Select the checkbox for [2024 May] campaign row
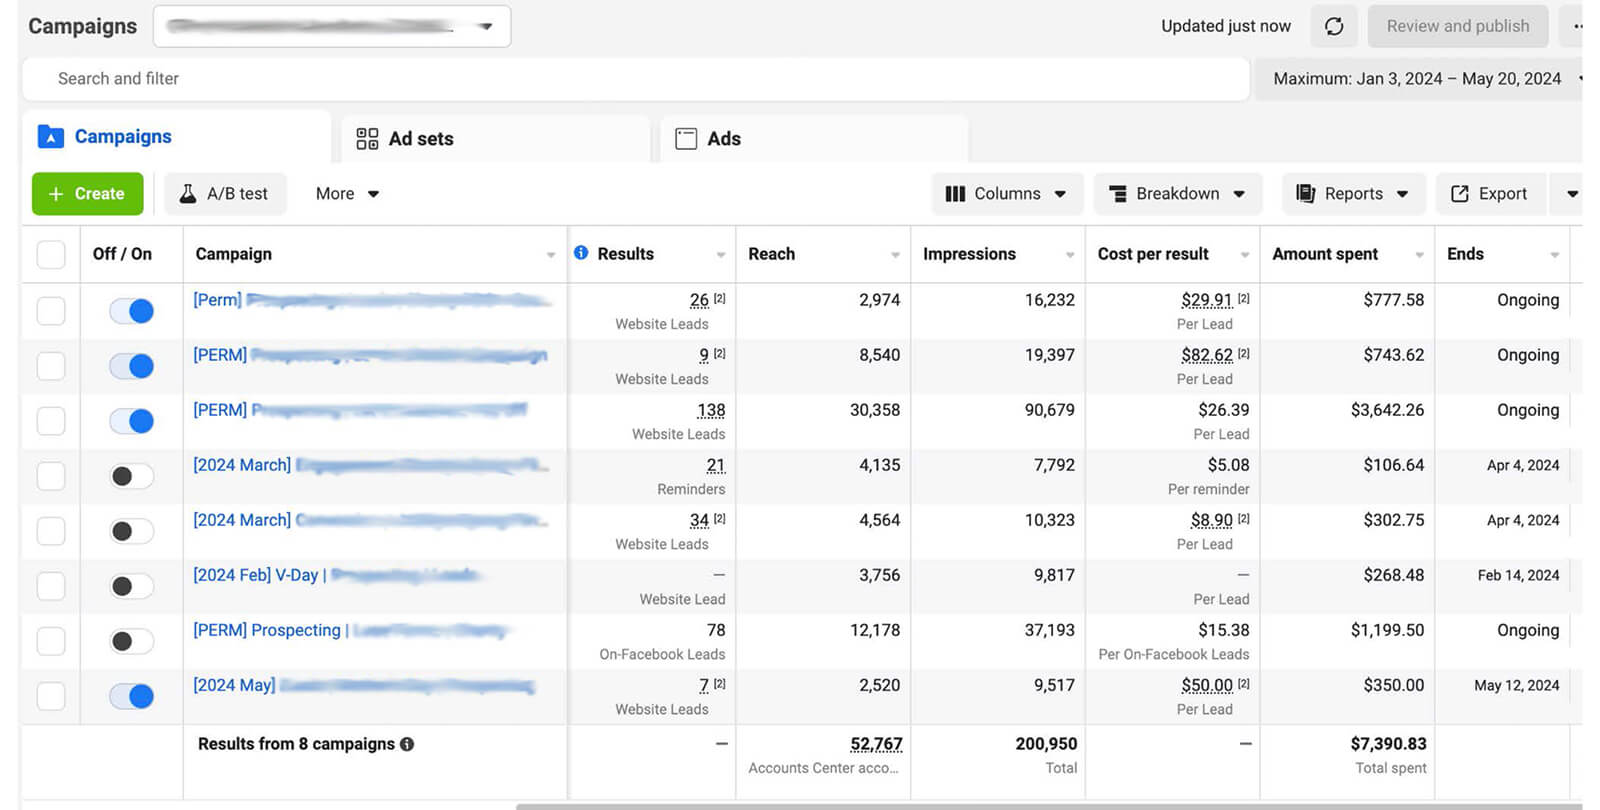1600x810 pixels. point(51,696)
